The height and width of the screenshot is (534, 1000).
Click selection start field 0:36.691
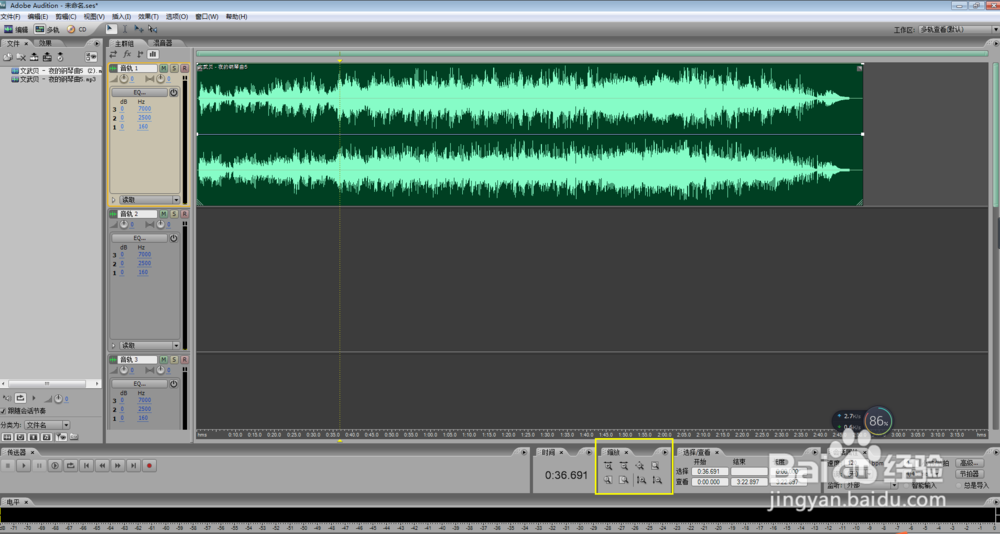coord(710,471)
